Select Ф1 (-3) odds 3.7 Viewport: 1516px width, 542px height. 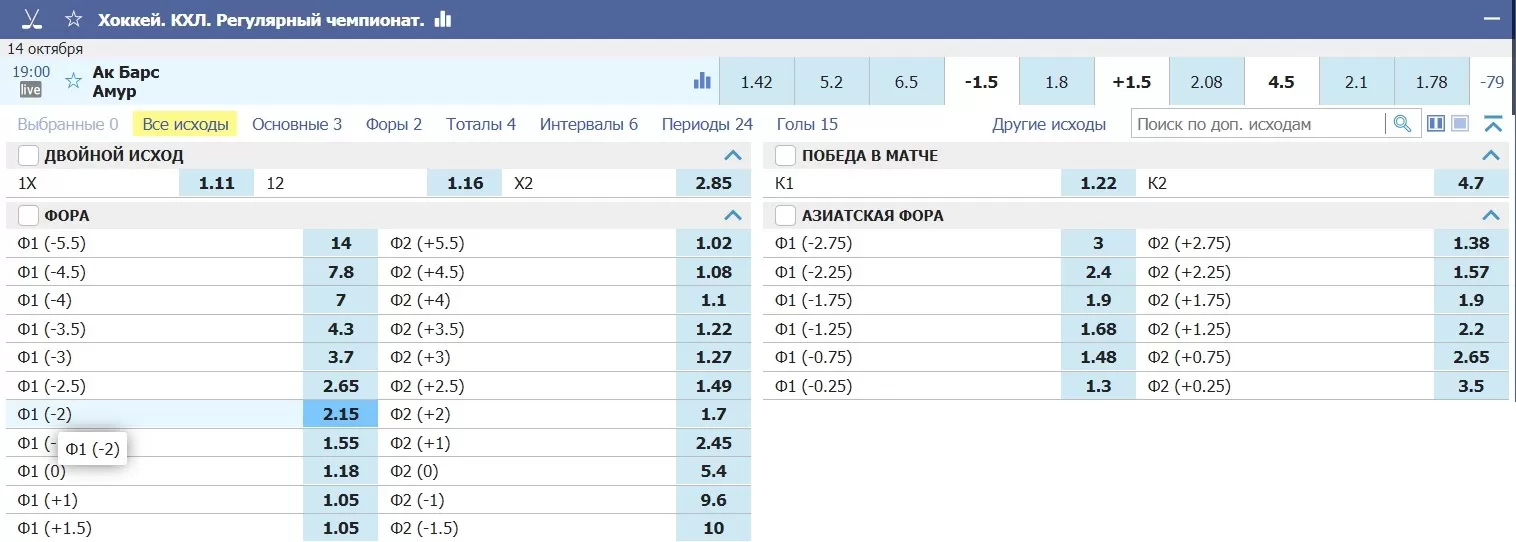[x=341, y=357]
